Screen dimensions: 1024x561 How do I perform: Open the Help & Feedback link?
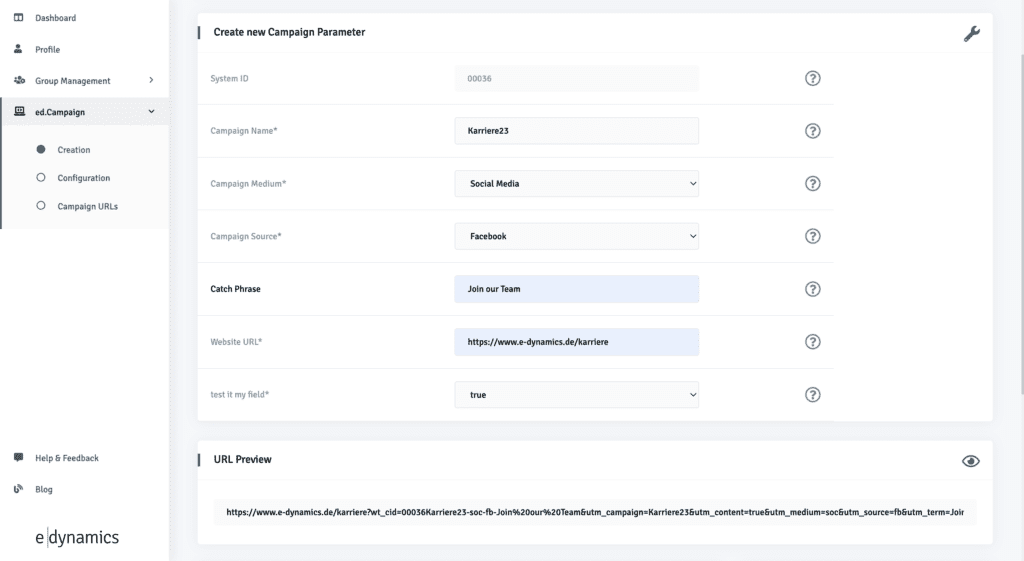[66, 458]
